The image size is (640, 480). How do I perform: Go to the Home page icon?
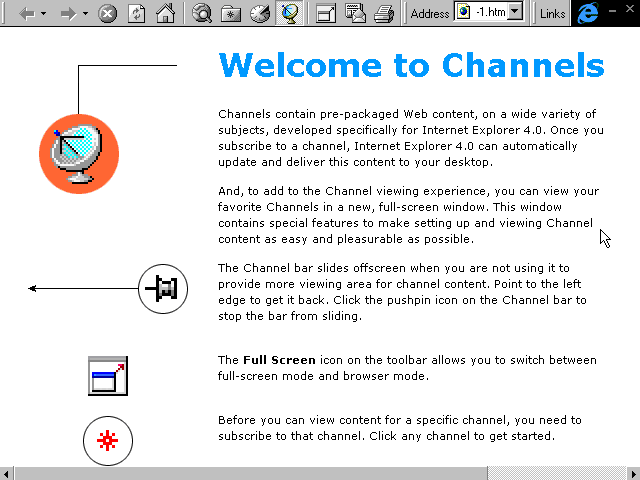click(166, 13)
